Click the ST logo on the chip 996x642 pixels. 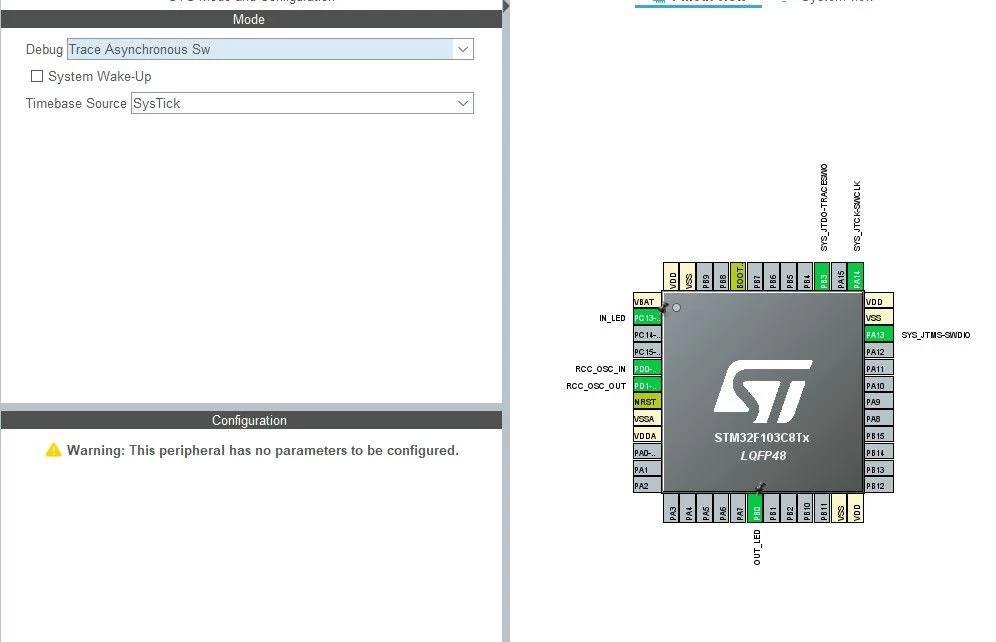[763, 391]
